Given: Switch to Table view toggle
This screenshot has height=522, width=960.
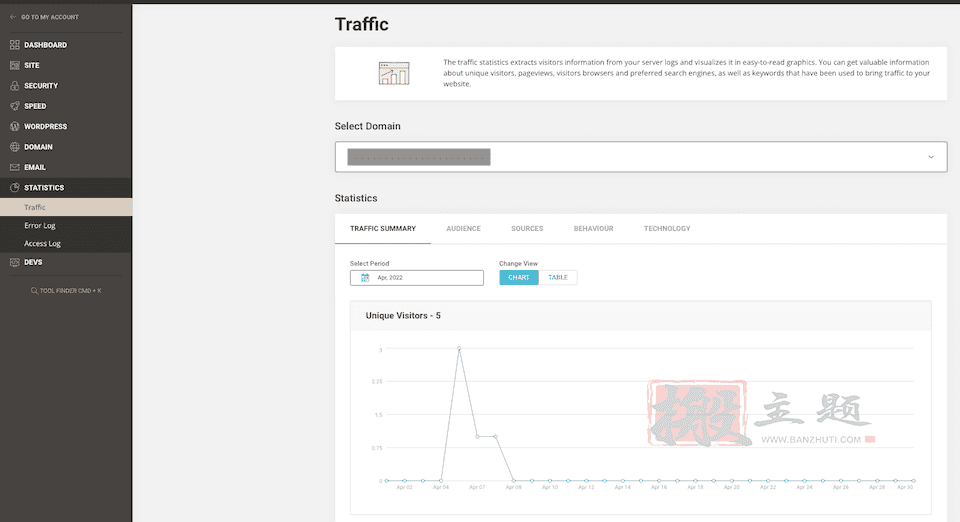Looking at the screenshot, I should pyautogui.click(x=558, y=277).
